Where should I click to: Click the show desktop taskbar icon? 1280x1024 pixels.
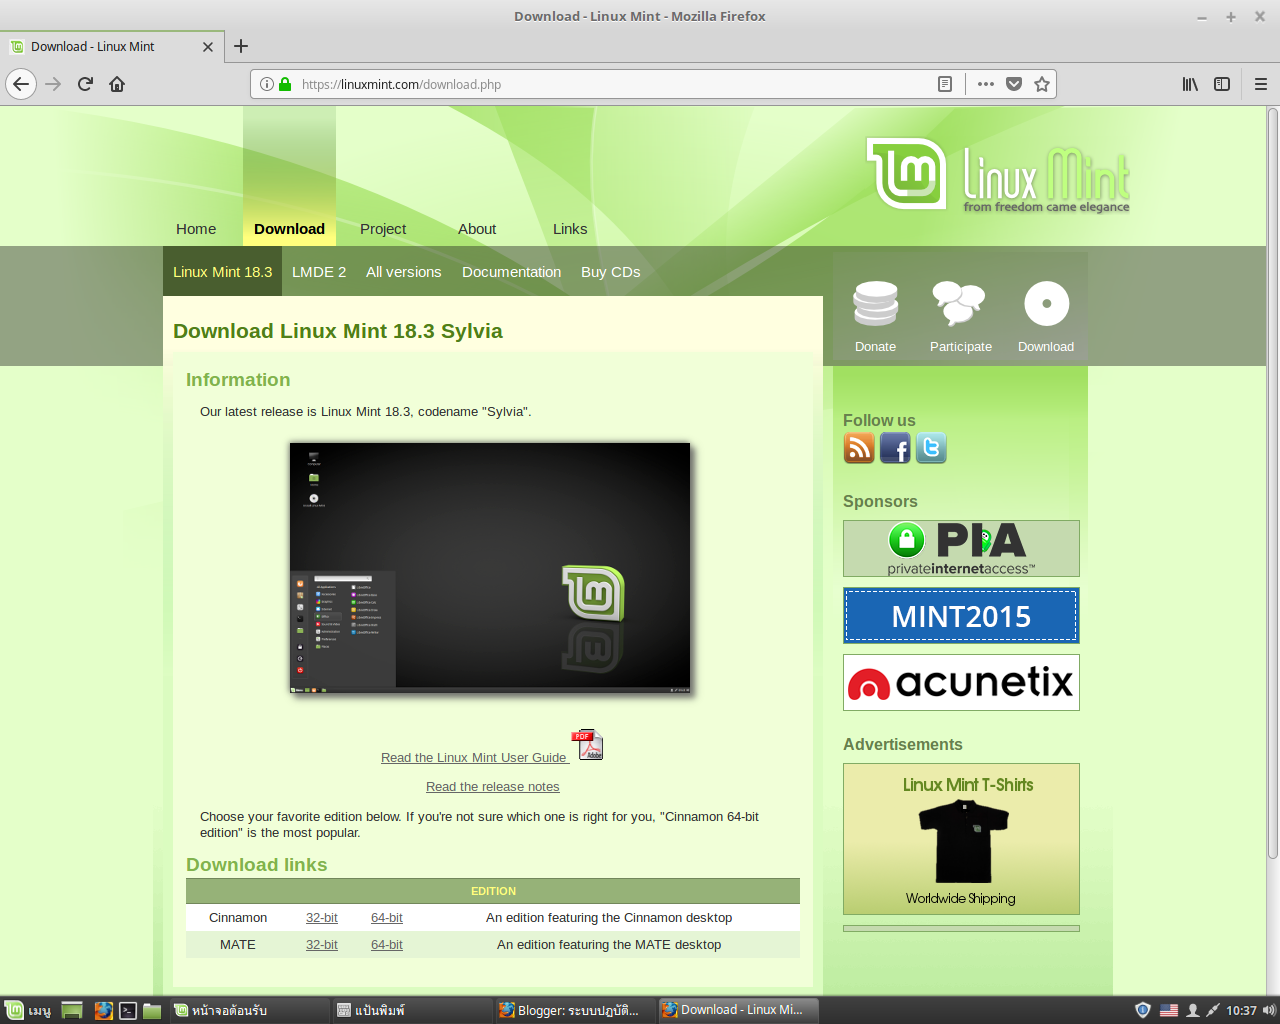point(72,1010)
